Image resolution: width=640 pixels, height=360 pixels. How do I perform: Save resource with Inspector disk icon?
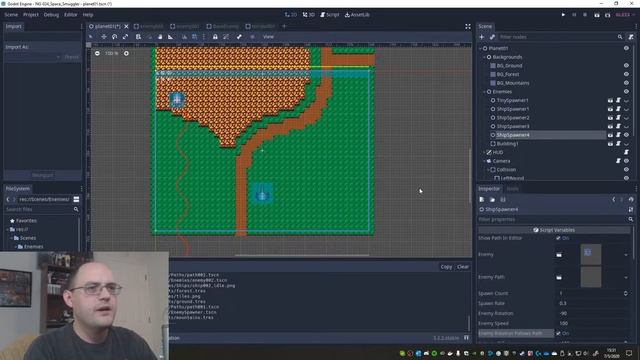click(x=503, y=200)
